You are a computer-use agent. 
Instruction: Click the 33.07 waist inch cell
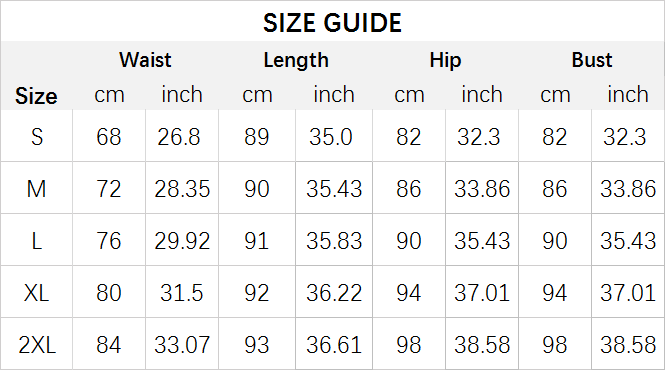pyautogui.click(x=182, y=345)
